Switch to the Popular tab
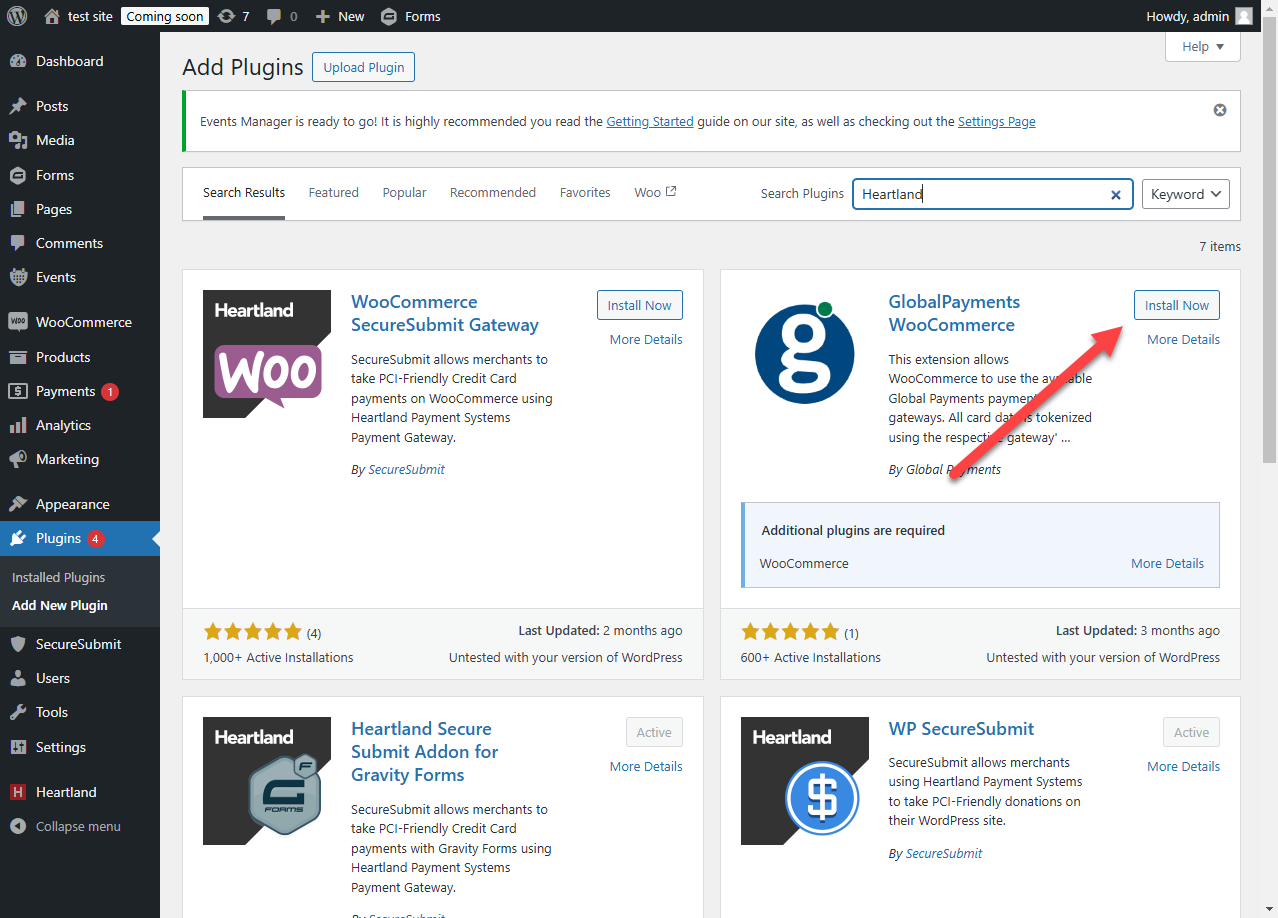The width and height of the screenshot is (1278, 918). click(x=404, y=193)
